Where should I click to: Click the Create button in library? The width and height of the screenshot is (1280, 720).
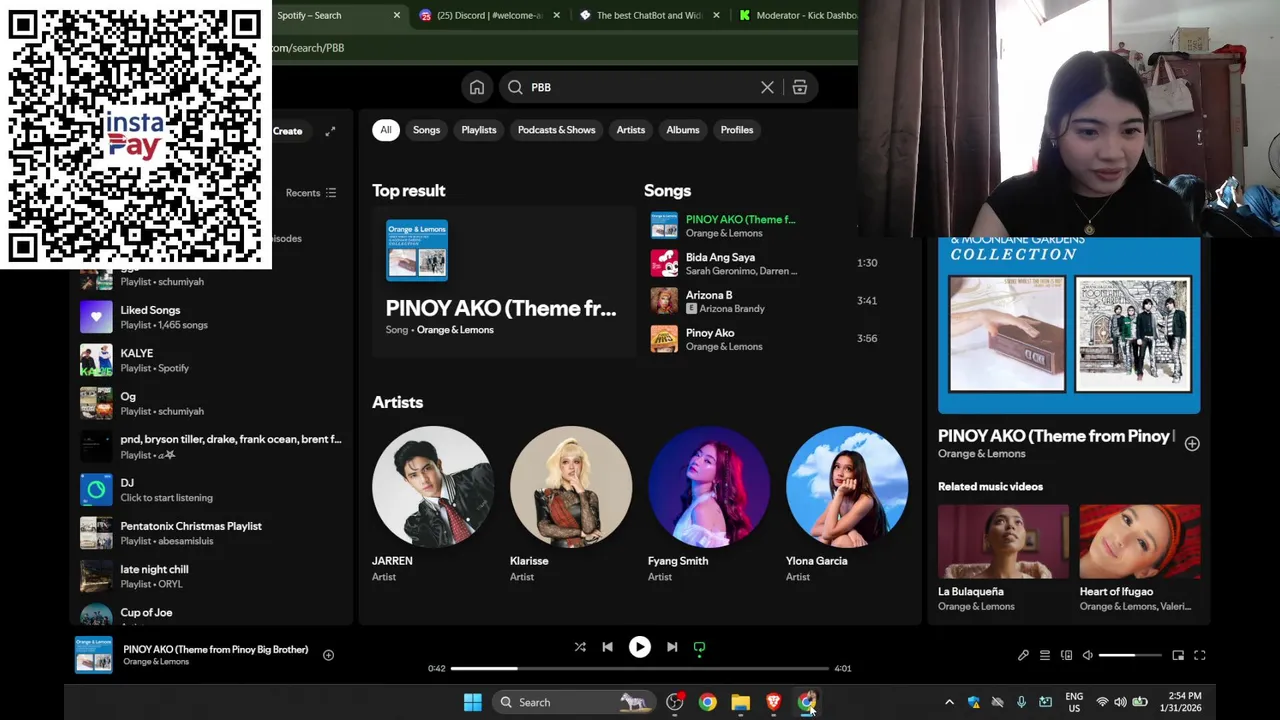[x=287, y=131]
